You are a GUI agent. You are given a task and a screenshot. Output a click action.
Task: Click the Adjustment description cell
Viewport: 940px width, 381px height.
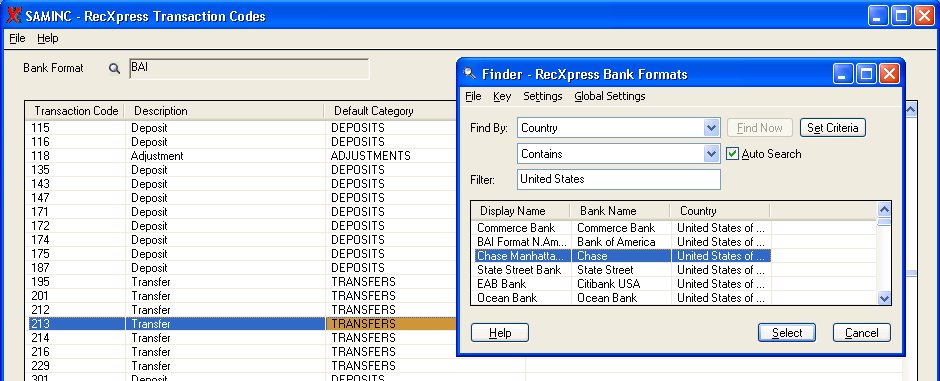[225, 156]
